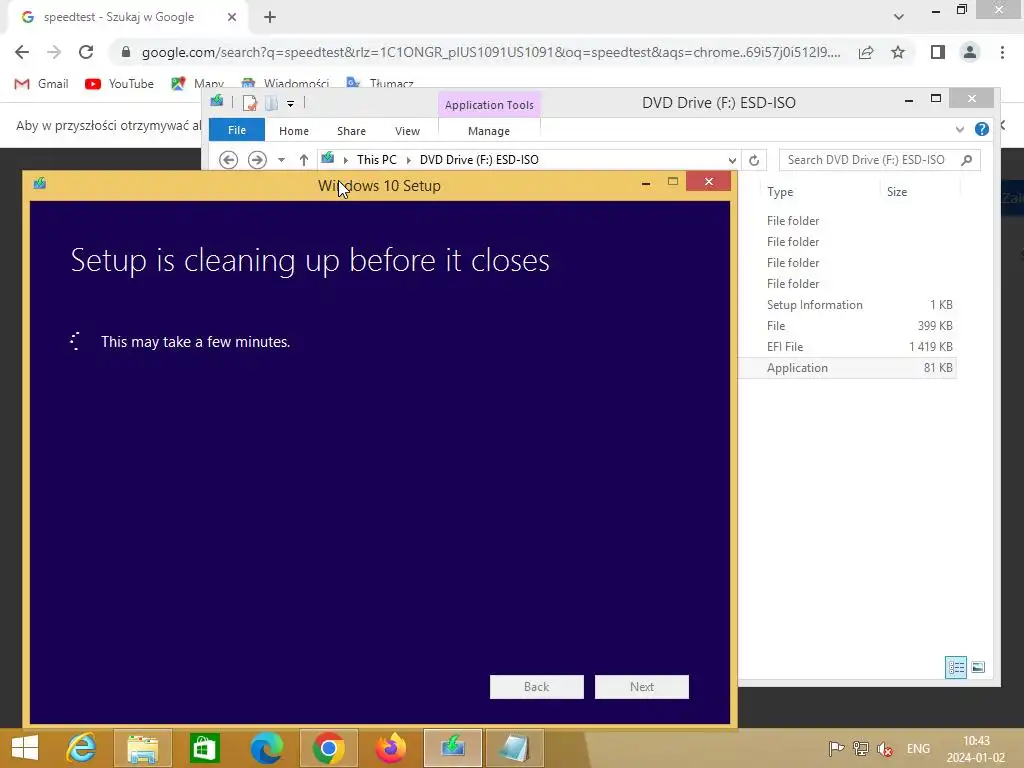Go up one folder level in Explorer
1024x768 pixels.
click(x=304, y=159)
